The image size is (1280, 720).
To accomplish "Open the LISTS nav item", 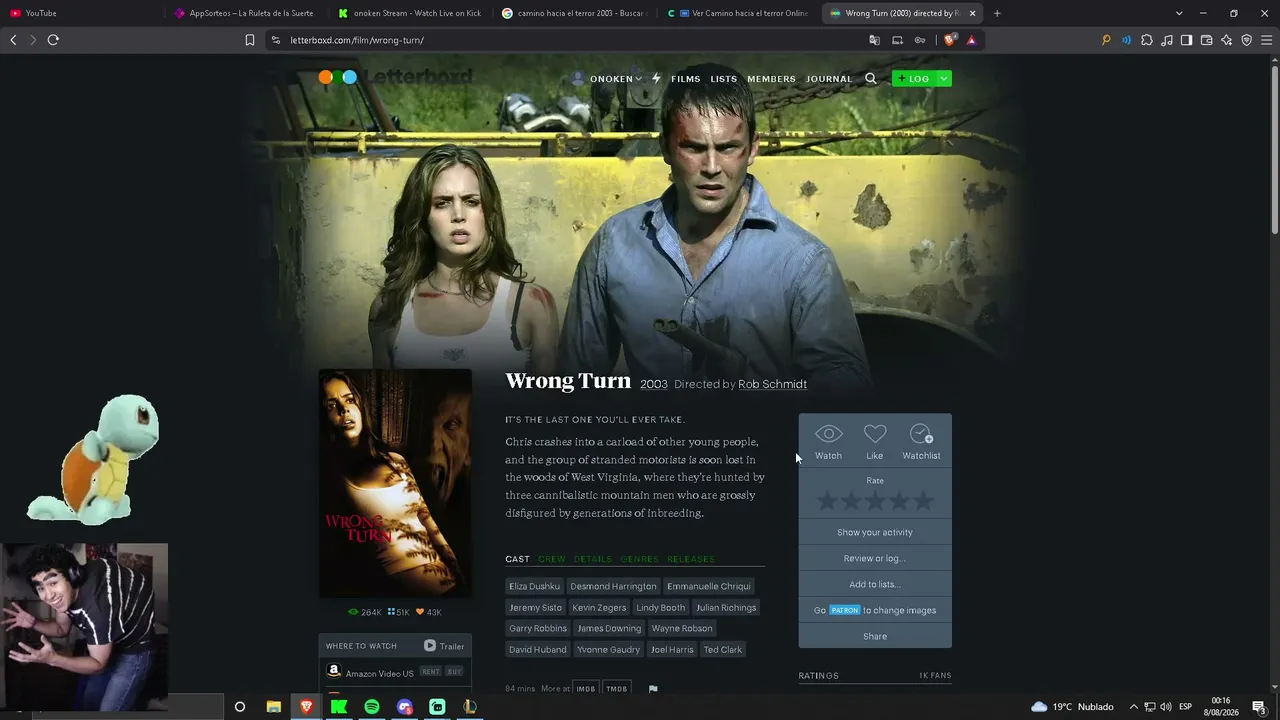I will pos(724,79).
